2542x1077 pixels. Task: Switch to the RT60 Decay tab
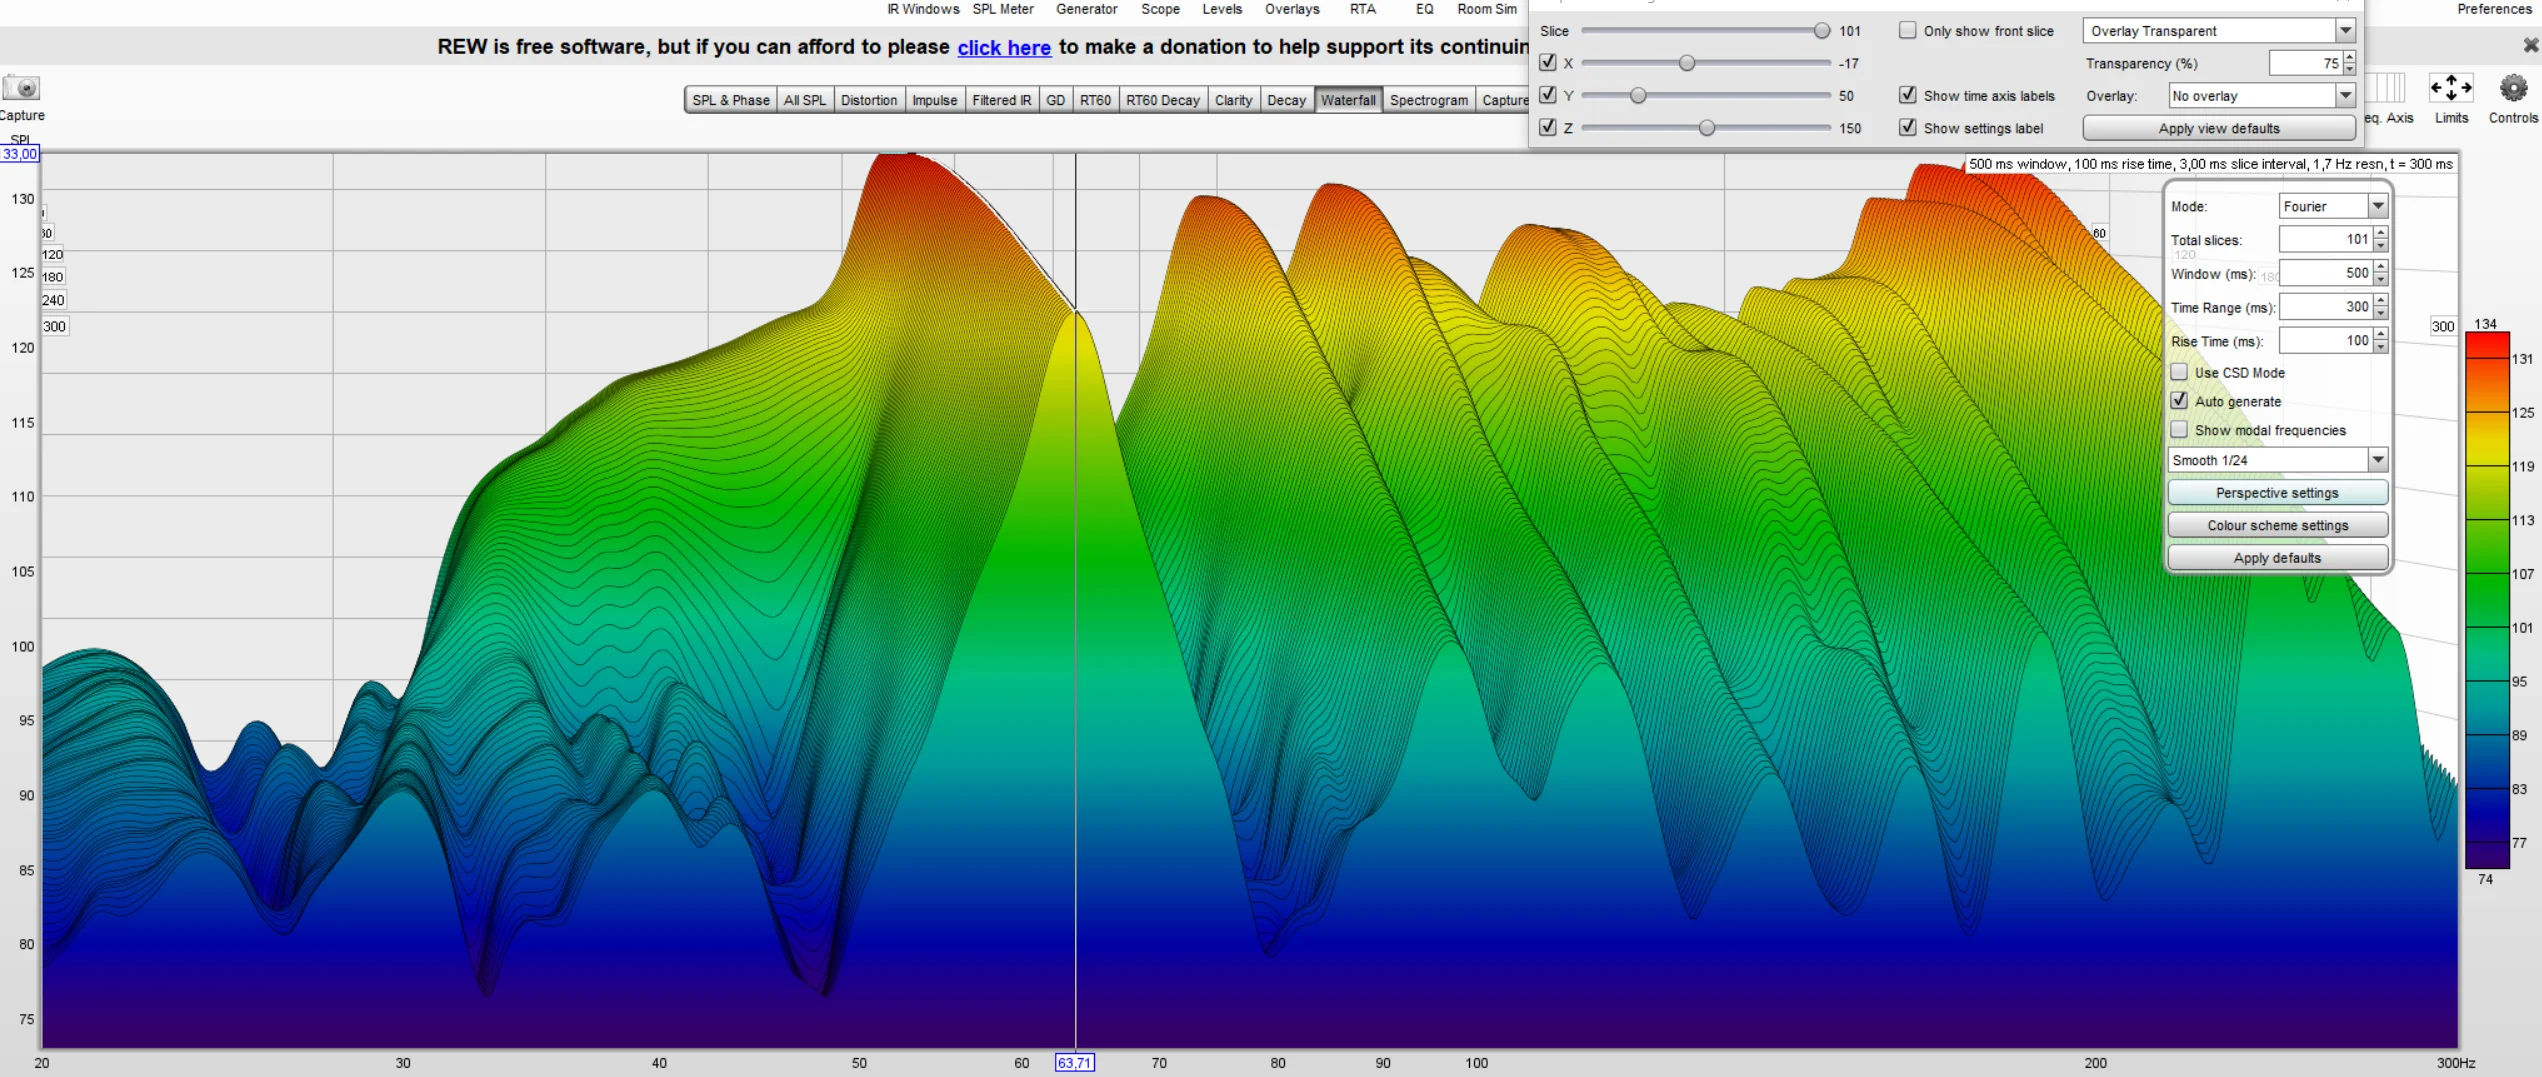click(x=1162, y=100)
